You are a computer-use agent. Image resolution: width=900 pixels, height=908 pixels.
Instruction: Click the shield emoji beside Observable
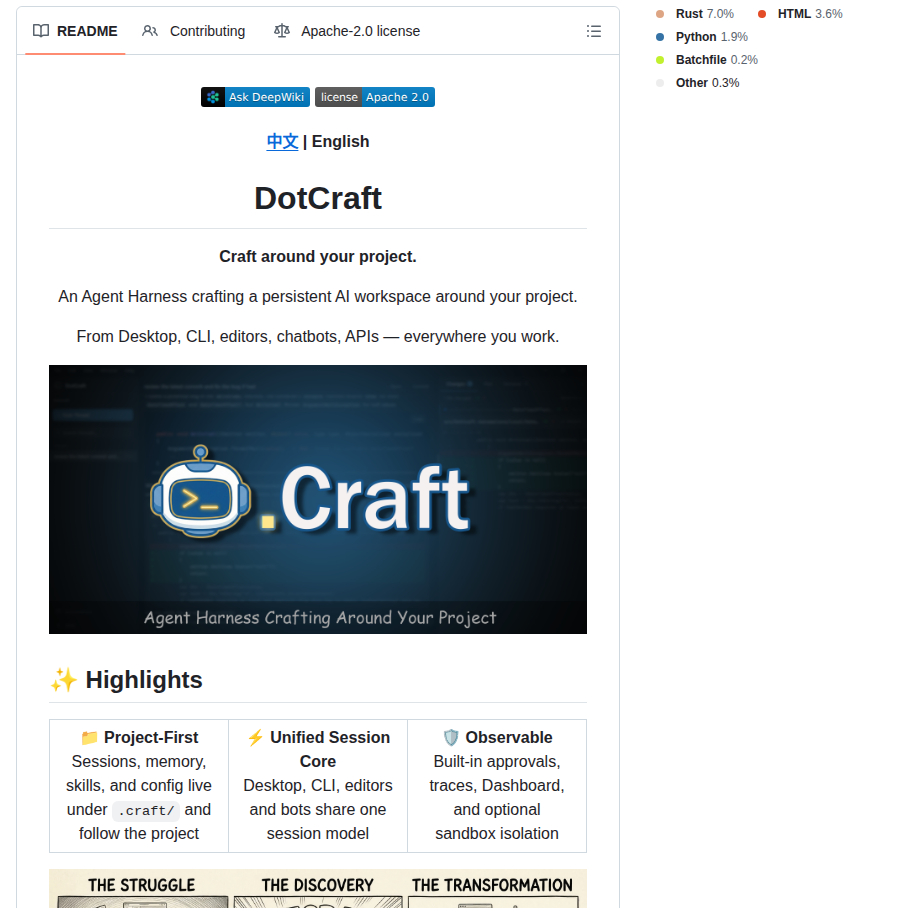click(451, 738)
